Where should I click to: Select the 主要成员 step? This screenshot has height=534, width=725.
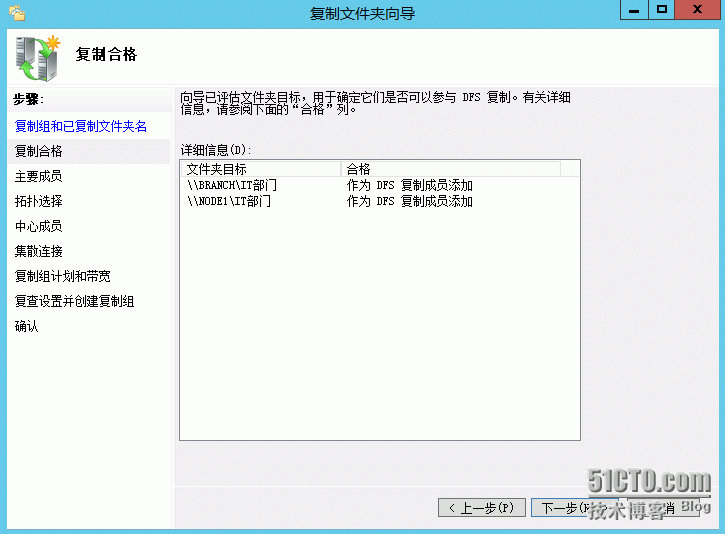[x=38, y=176]
